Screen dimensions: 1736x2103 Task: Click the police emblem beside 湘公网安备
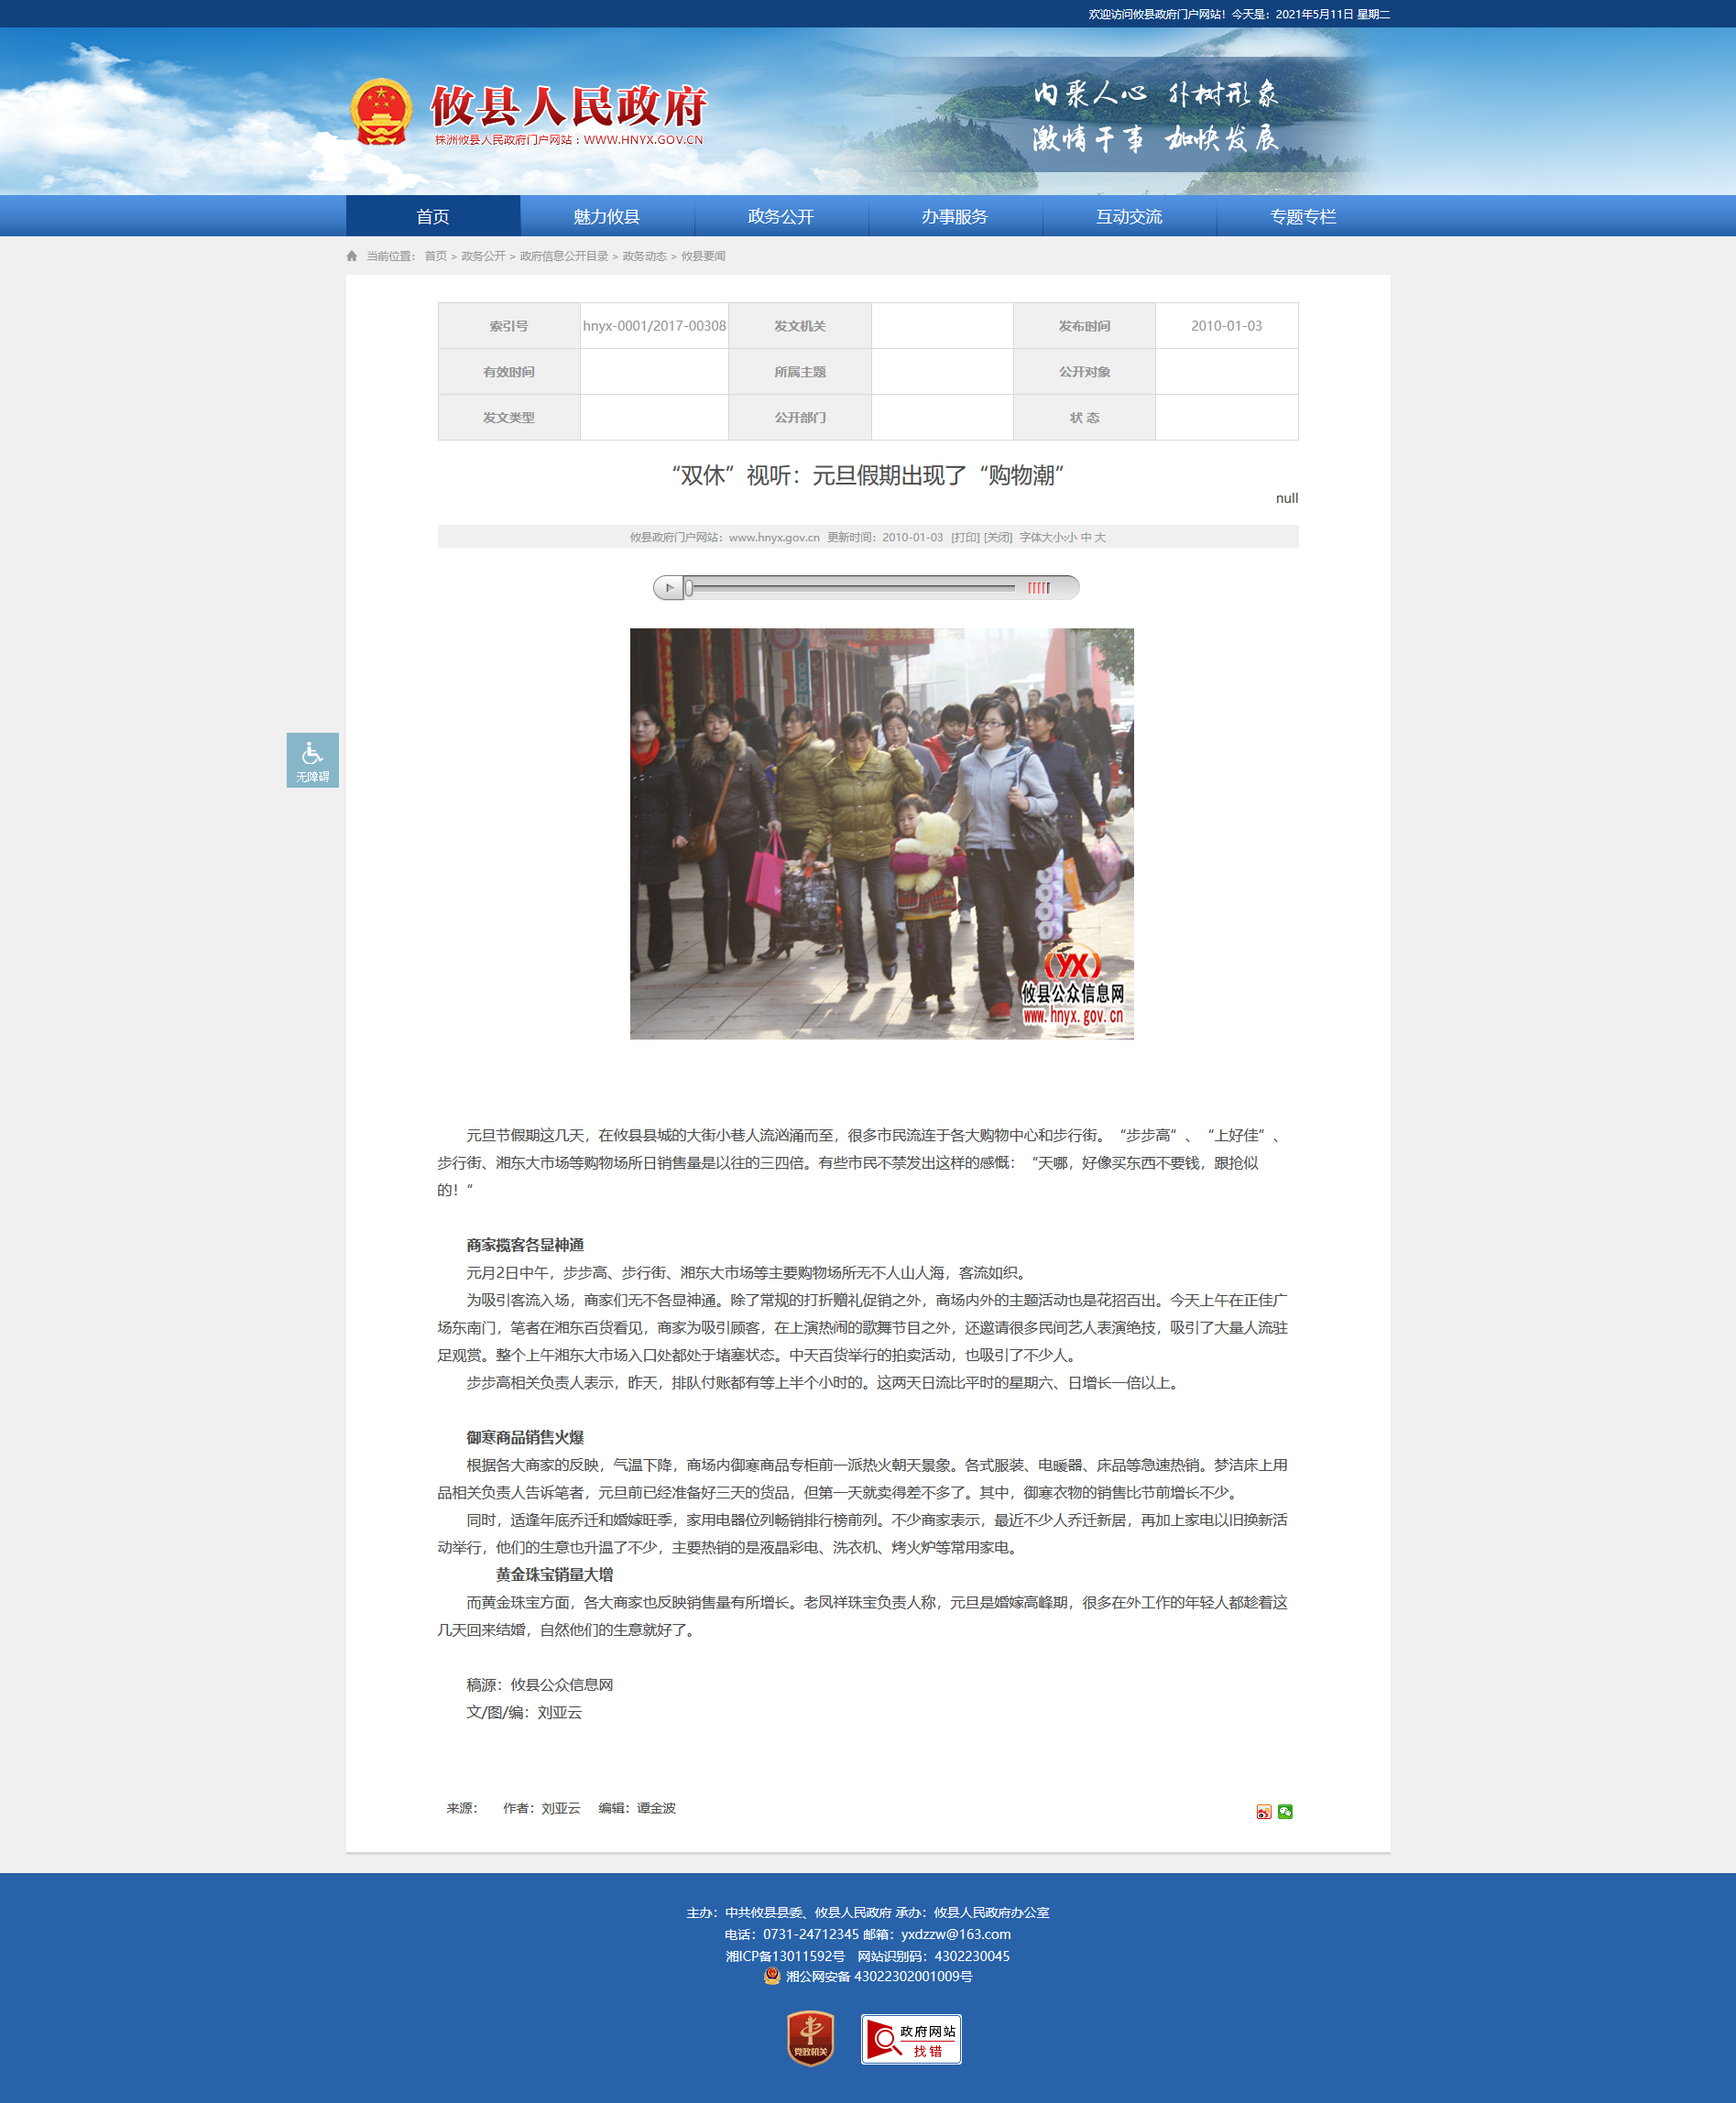(x=771, y=1976)
